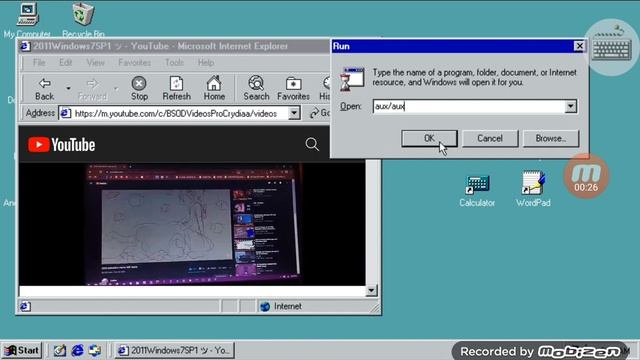This screenshot has height=360, width=640.
Task: Click the Show Desktop quick launch icon
Action: (x=60, y=350)
